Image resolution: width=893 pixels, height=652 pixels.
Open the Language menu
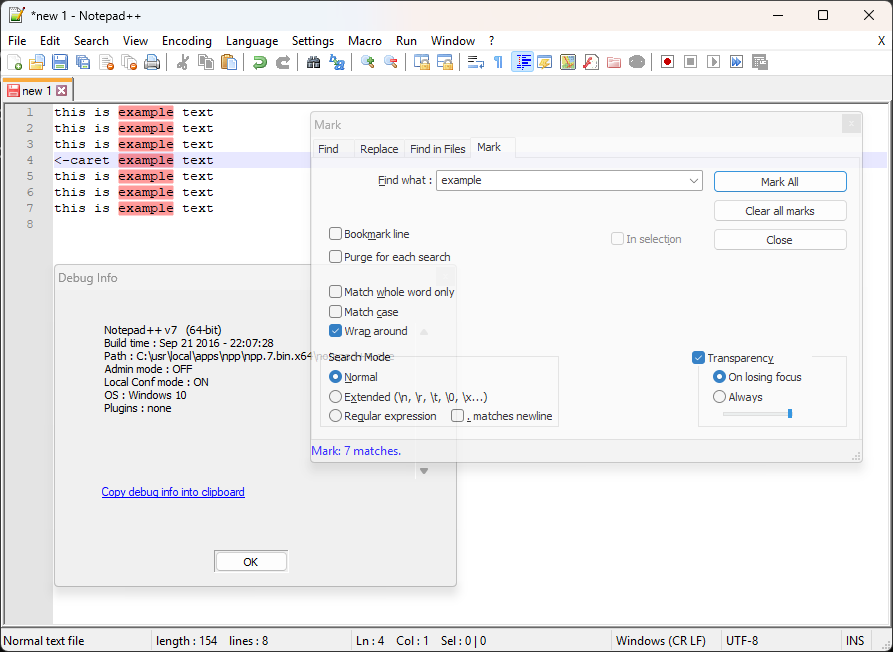252,41
